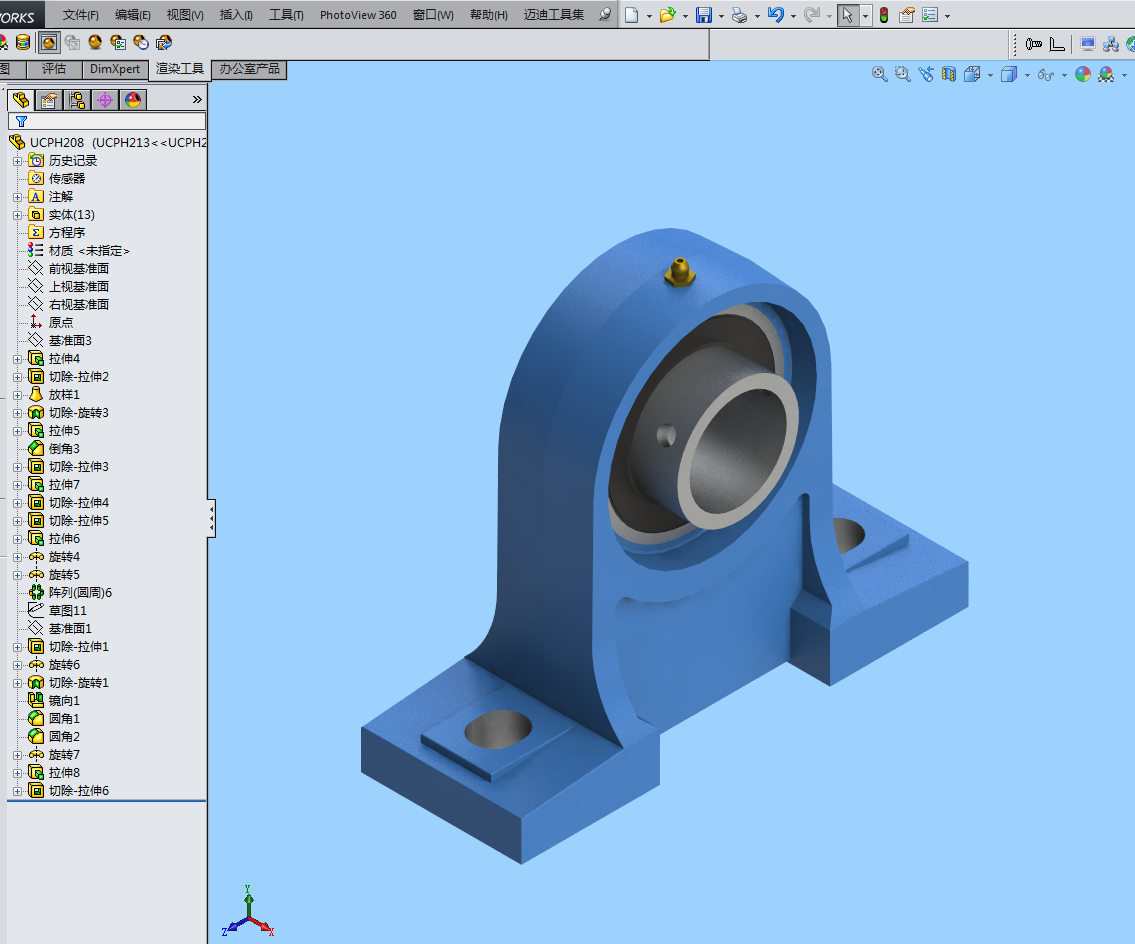1135x944 pixels.
Task: Select 材质 <未指定> in the tree
Action: (x=89, y=251)
